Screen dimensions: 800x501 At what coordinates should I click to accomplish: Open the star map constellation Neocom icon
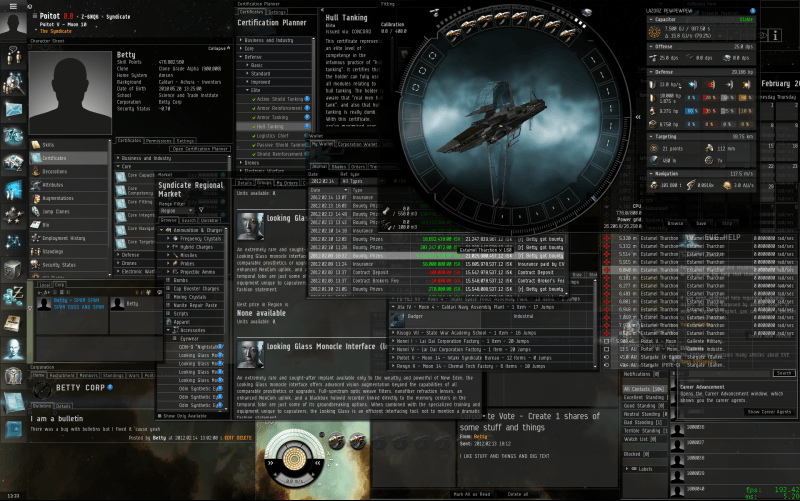[13, 242]
